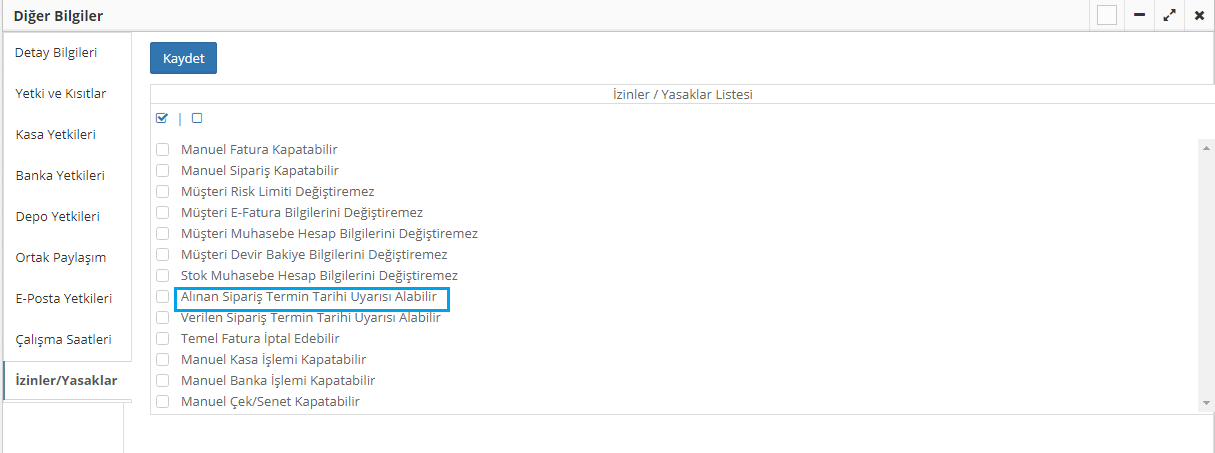
Task: Click the white square in title bar
Action: click(x=1106, y=16)
